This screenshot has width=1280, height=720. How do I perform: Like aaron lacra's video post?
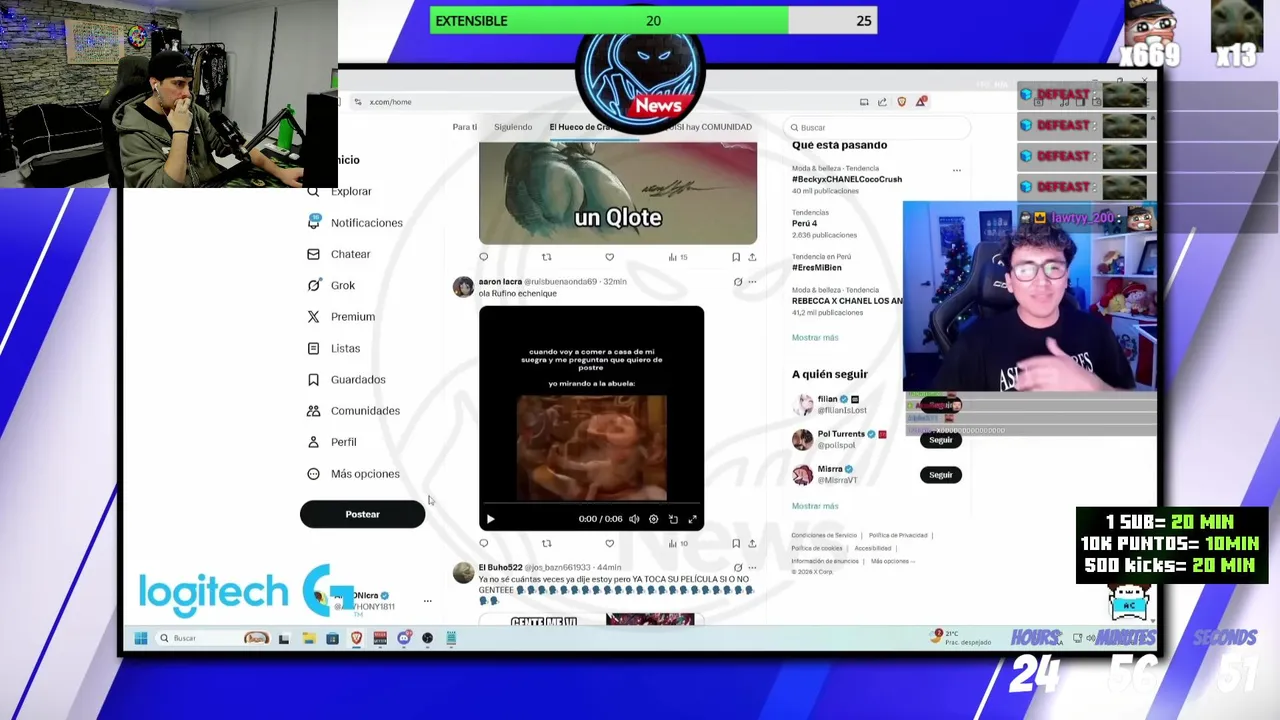coord(609,543)
